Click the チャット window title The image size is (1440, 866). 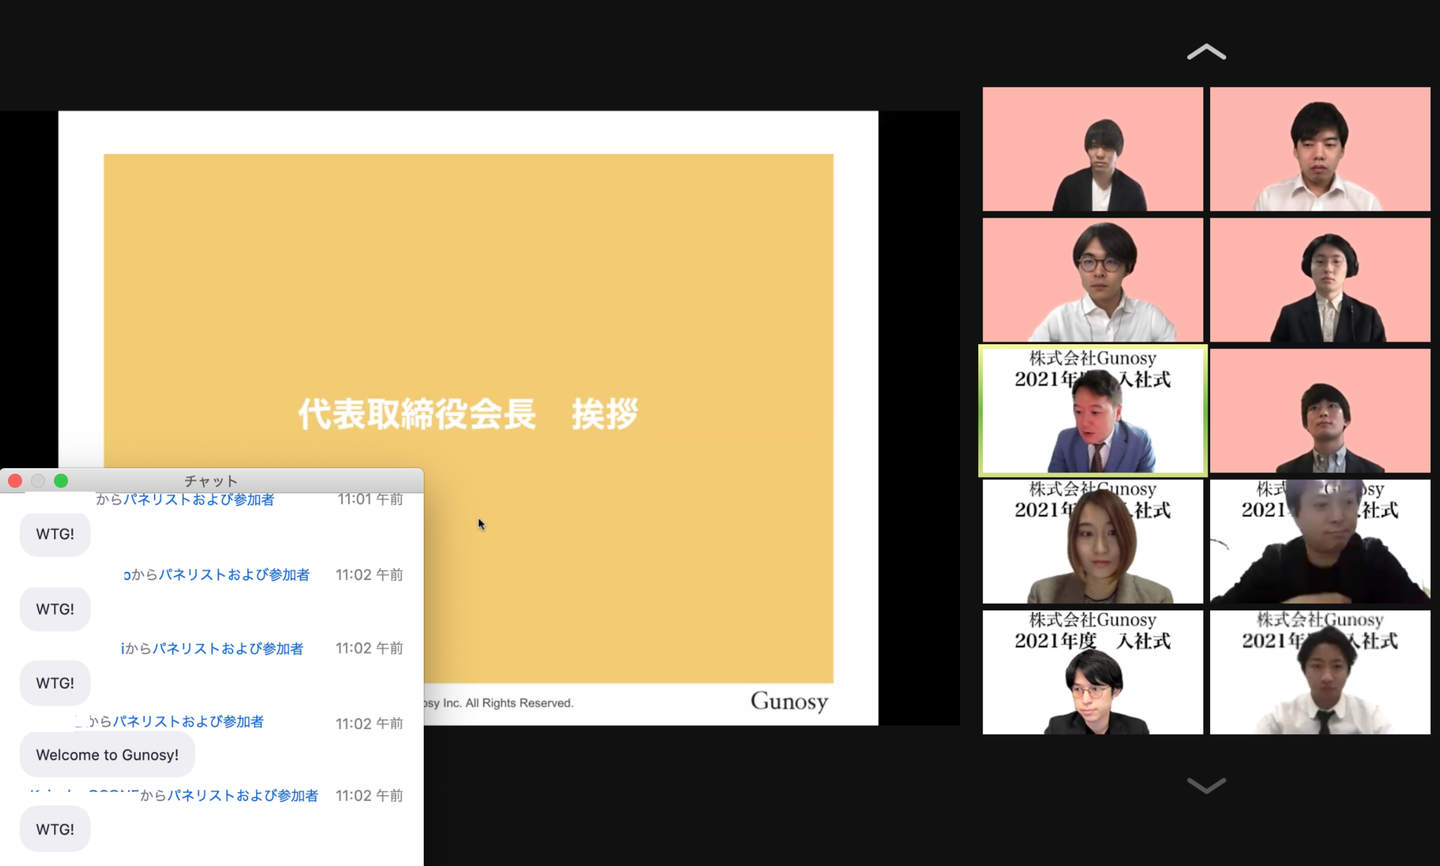tap(211, 481)
